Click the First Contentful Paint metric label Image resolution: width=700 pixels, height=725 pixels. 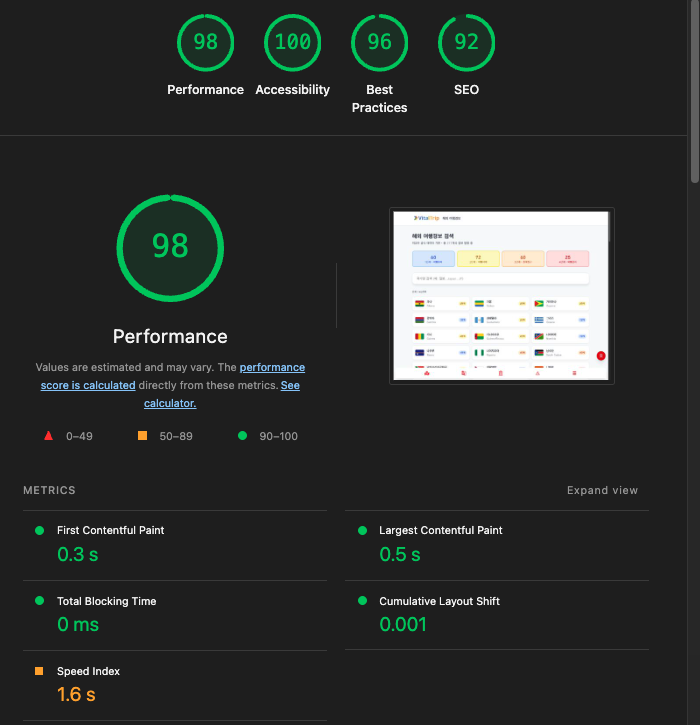(111, 530)
